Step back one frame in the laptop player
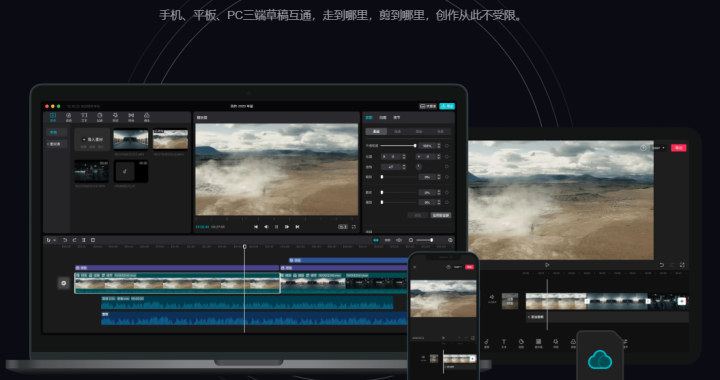720x380 pixels. pos(266,227)
